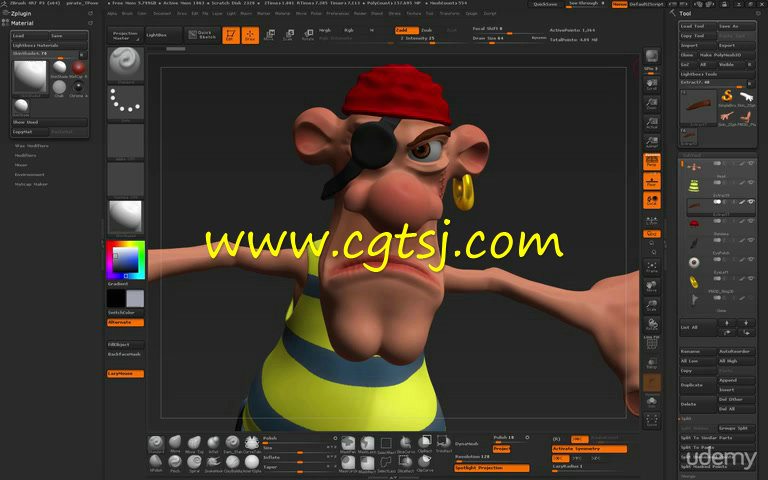Click the Quick Sketch button

point(202,35)
